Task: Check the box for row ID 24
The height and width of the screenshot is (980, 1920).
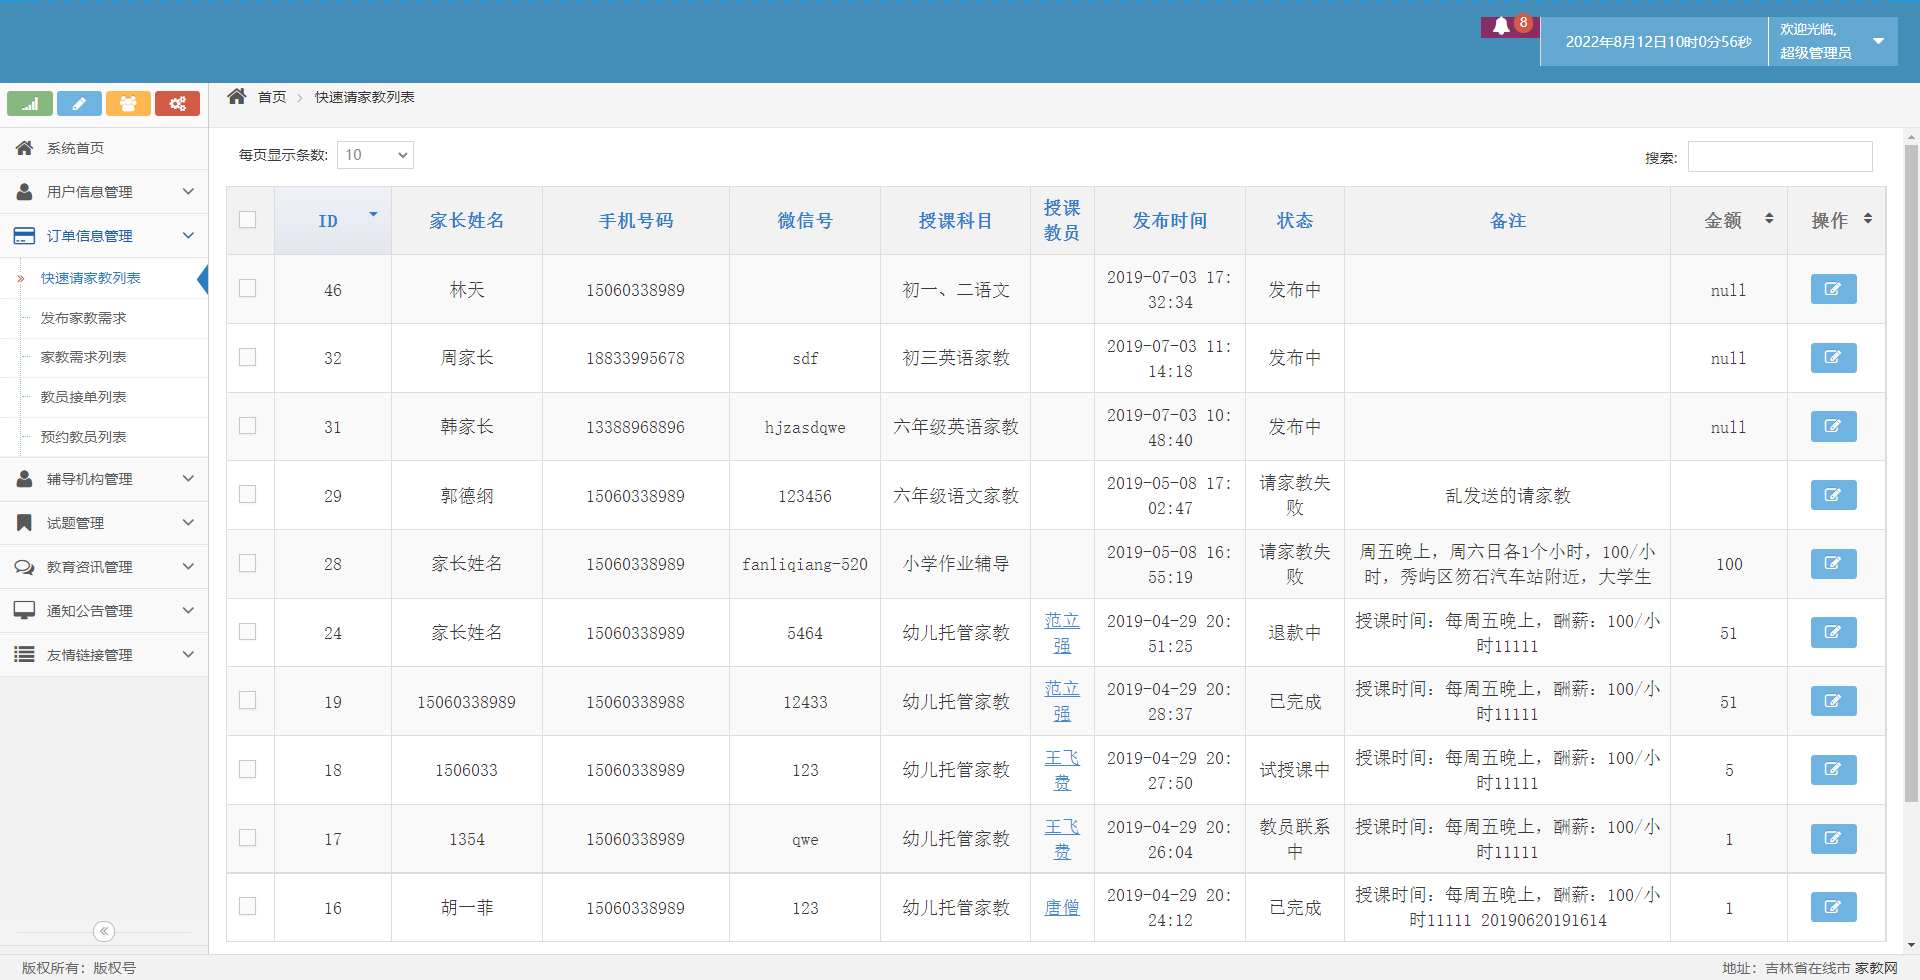Action: pos(248,631)
